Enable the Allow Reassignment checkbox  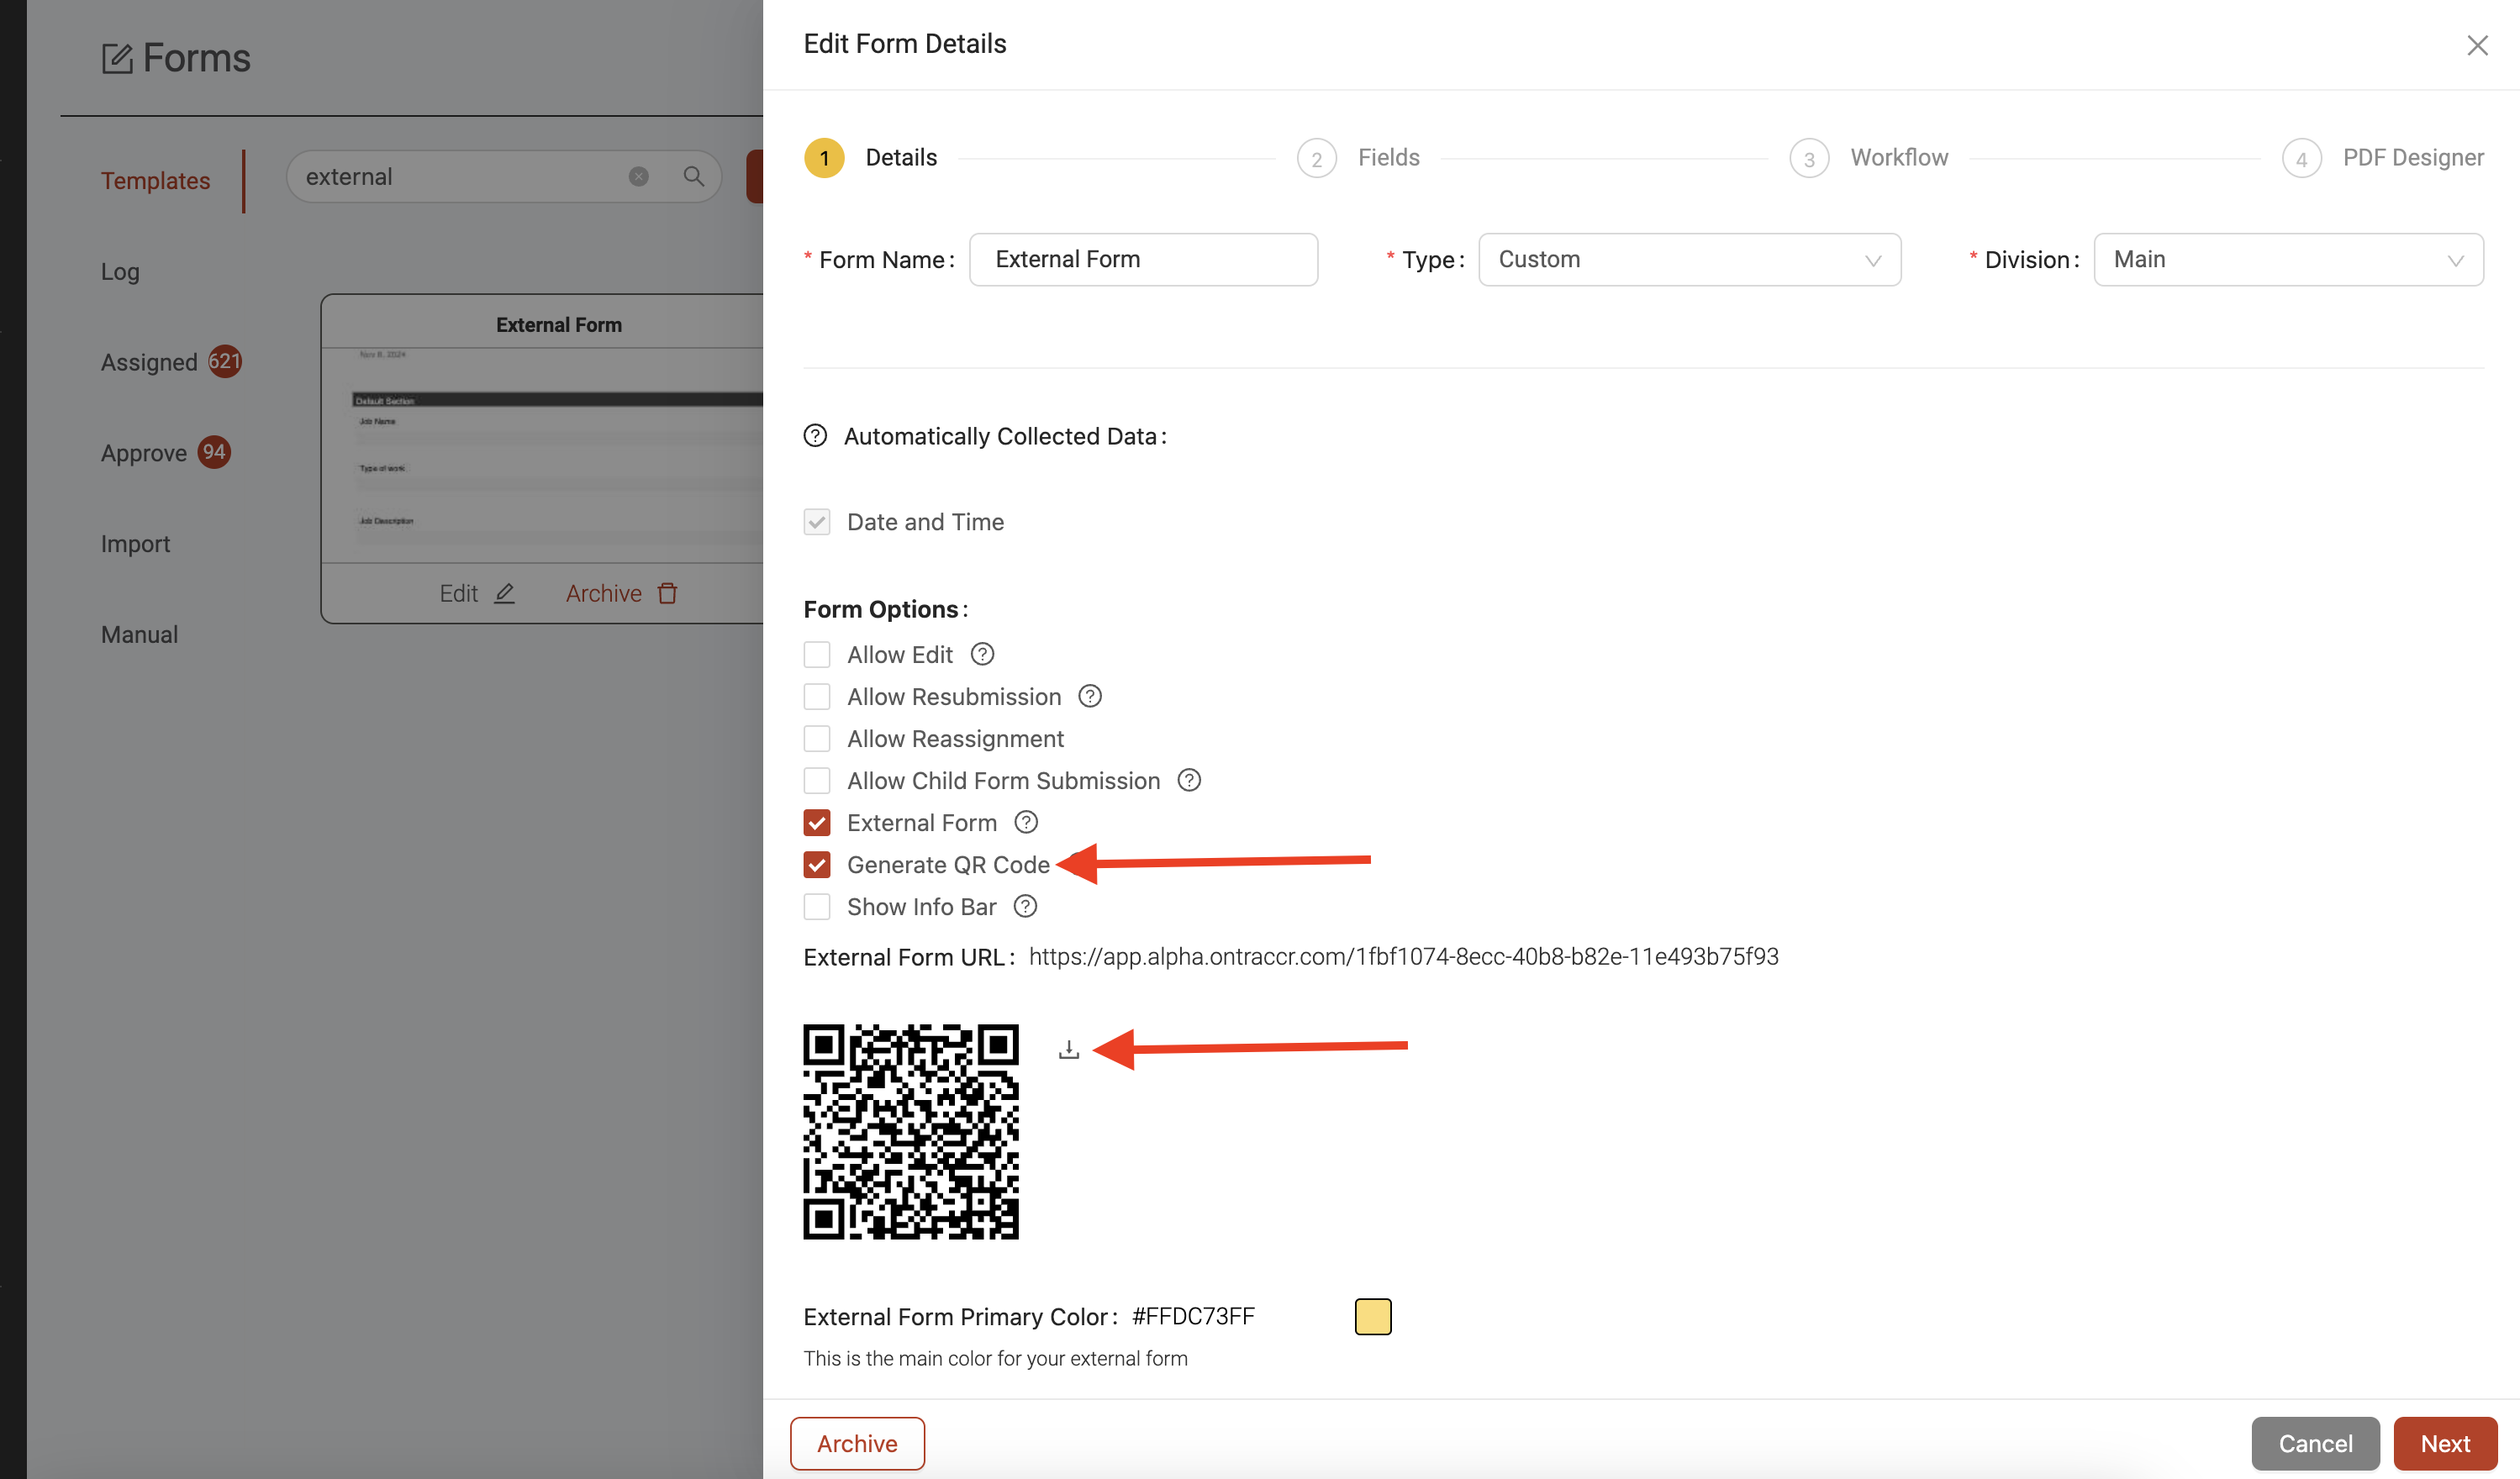[817, 738]
